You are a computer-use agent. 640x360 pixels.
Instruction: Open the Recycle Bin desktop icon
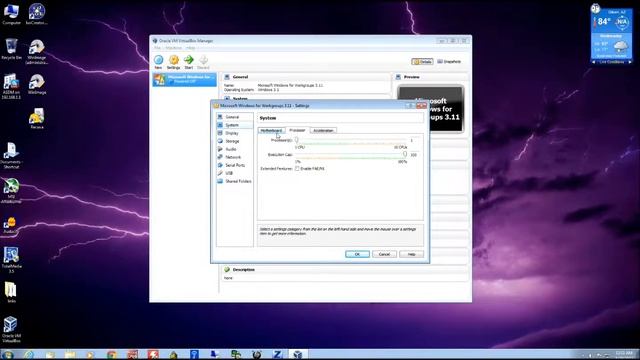(11, 49)
